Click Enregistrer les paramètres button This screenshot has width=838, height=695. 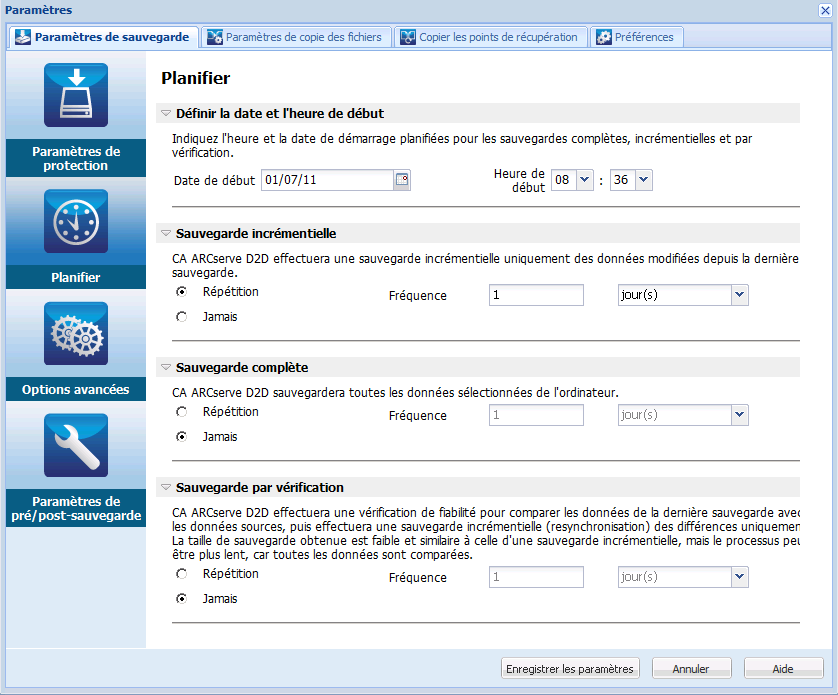pos(570,669)
